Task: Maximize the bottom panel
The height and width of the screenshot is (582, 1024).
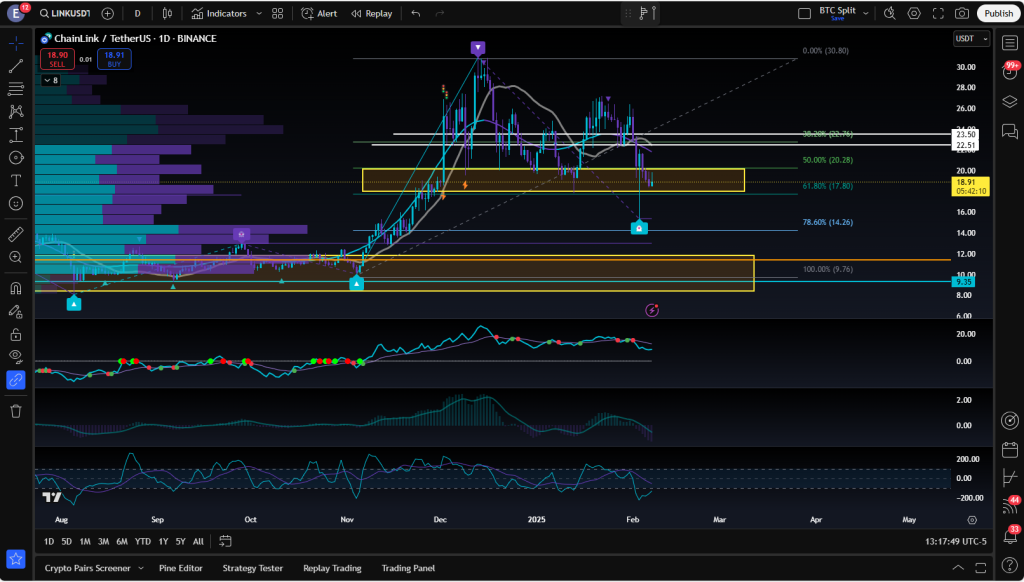Action: pos(981,568)
